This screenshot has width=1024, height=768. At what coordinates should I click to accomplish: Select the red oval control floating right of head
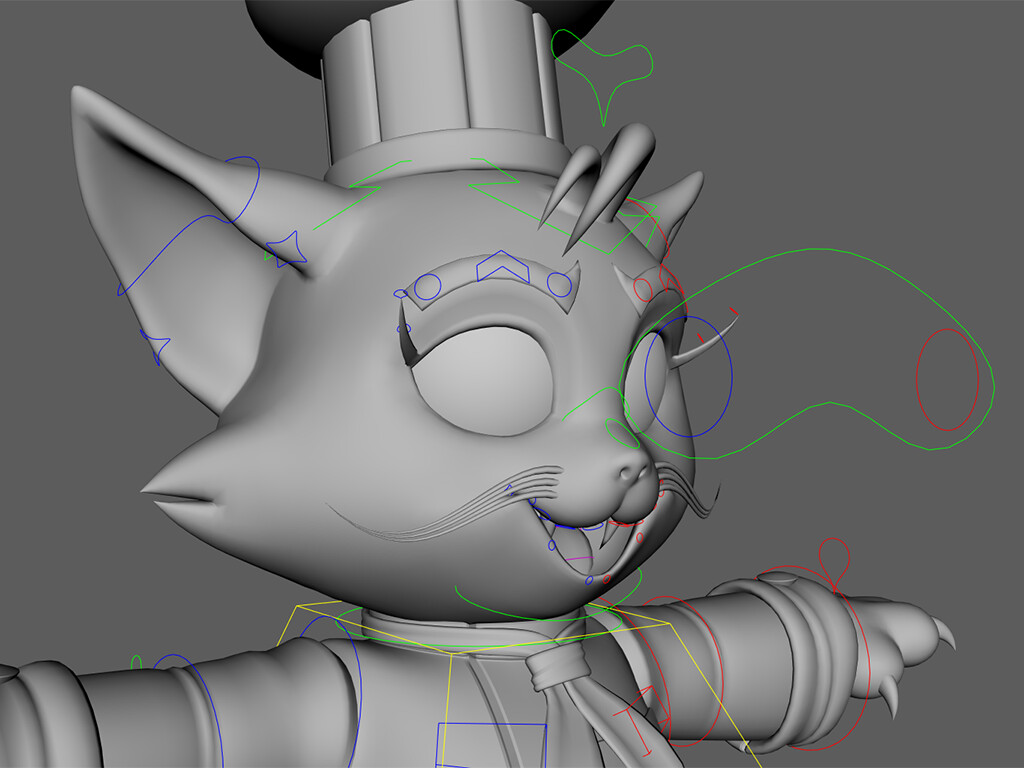click(948, 379)
